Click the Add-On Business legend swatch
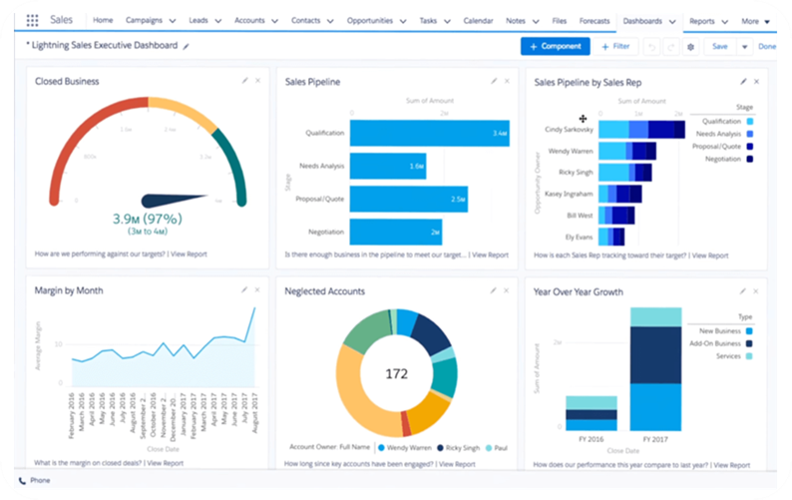792x500 pixels. (749, 343)
